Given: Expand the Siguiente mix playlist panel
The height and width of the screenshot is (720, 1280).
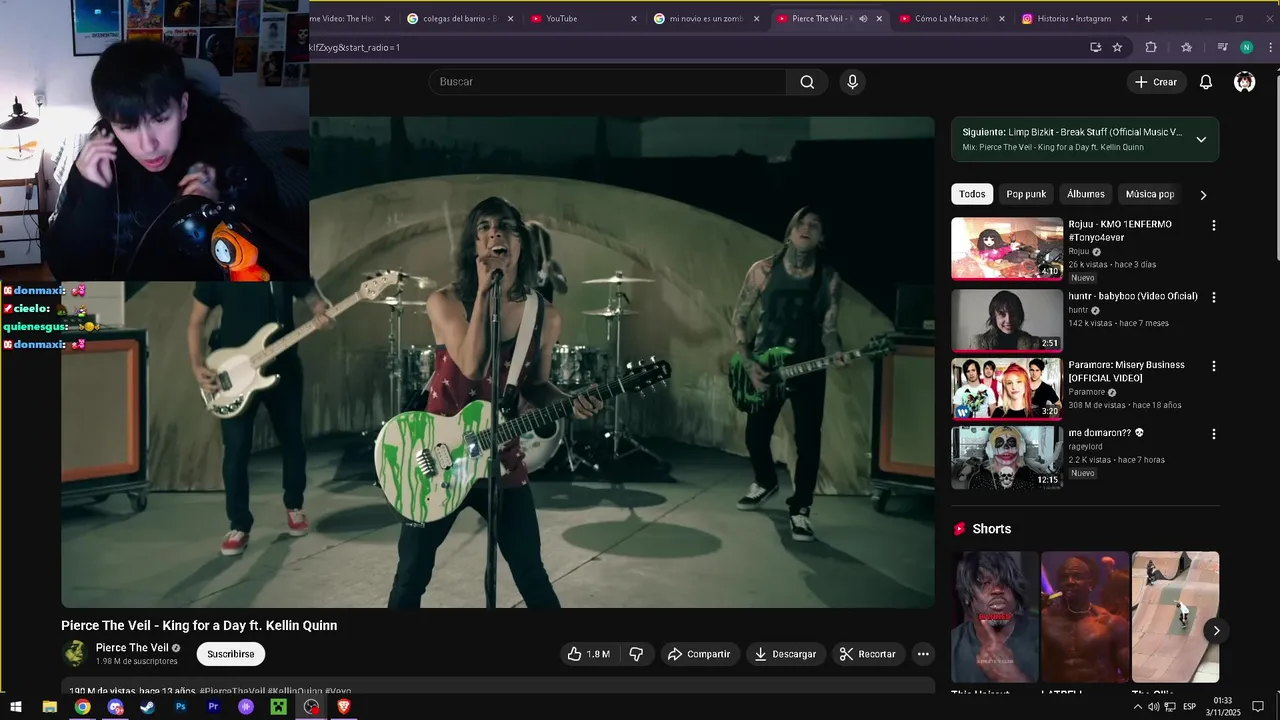Looking at the screenshot, I should [x=1201, y=139].
